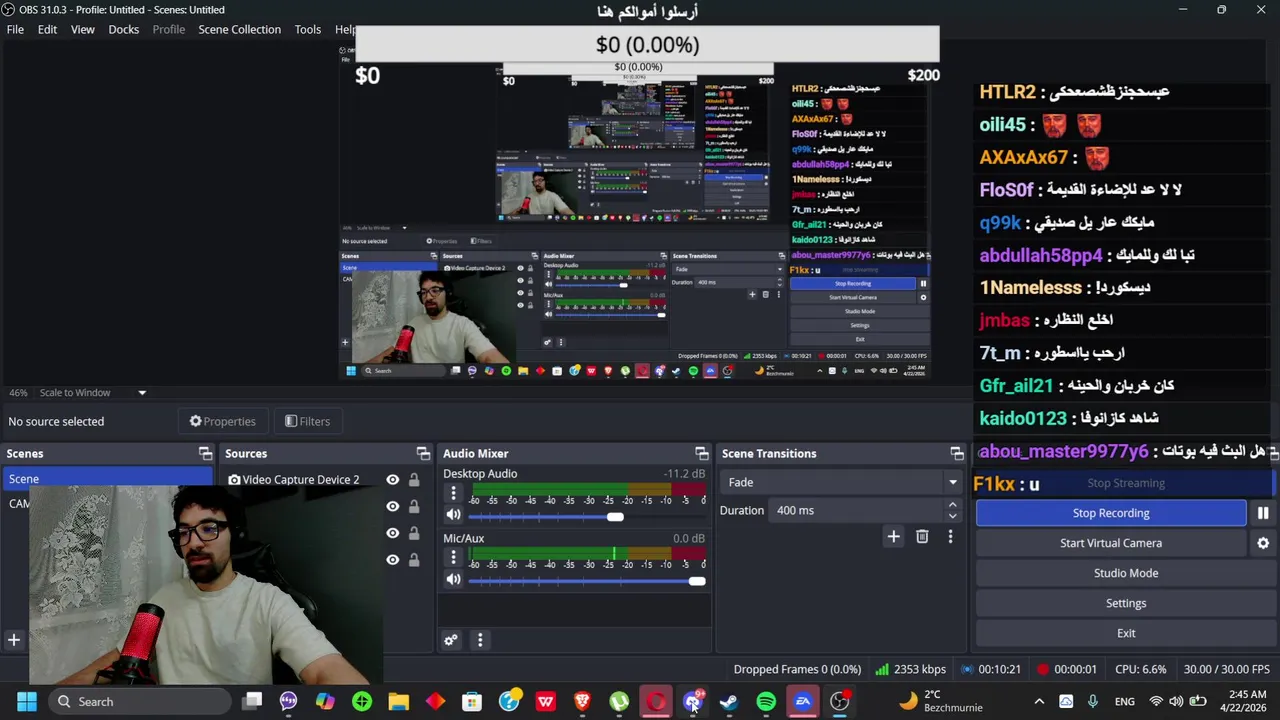
Task: Open the Desktop Audio three-dot options menu
Action: (x=453, y=493)
